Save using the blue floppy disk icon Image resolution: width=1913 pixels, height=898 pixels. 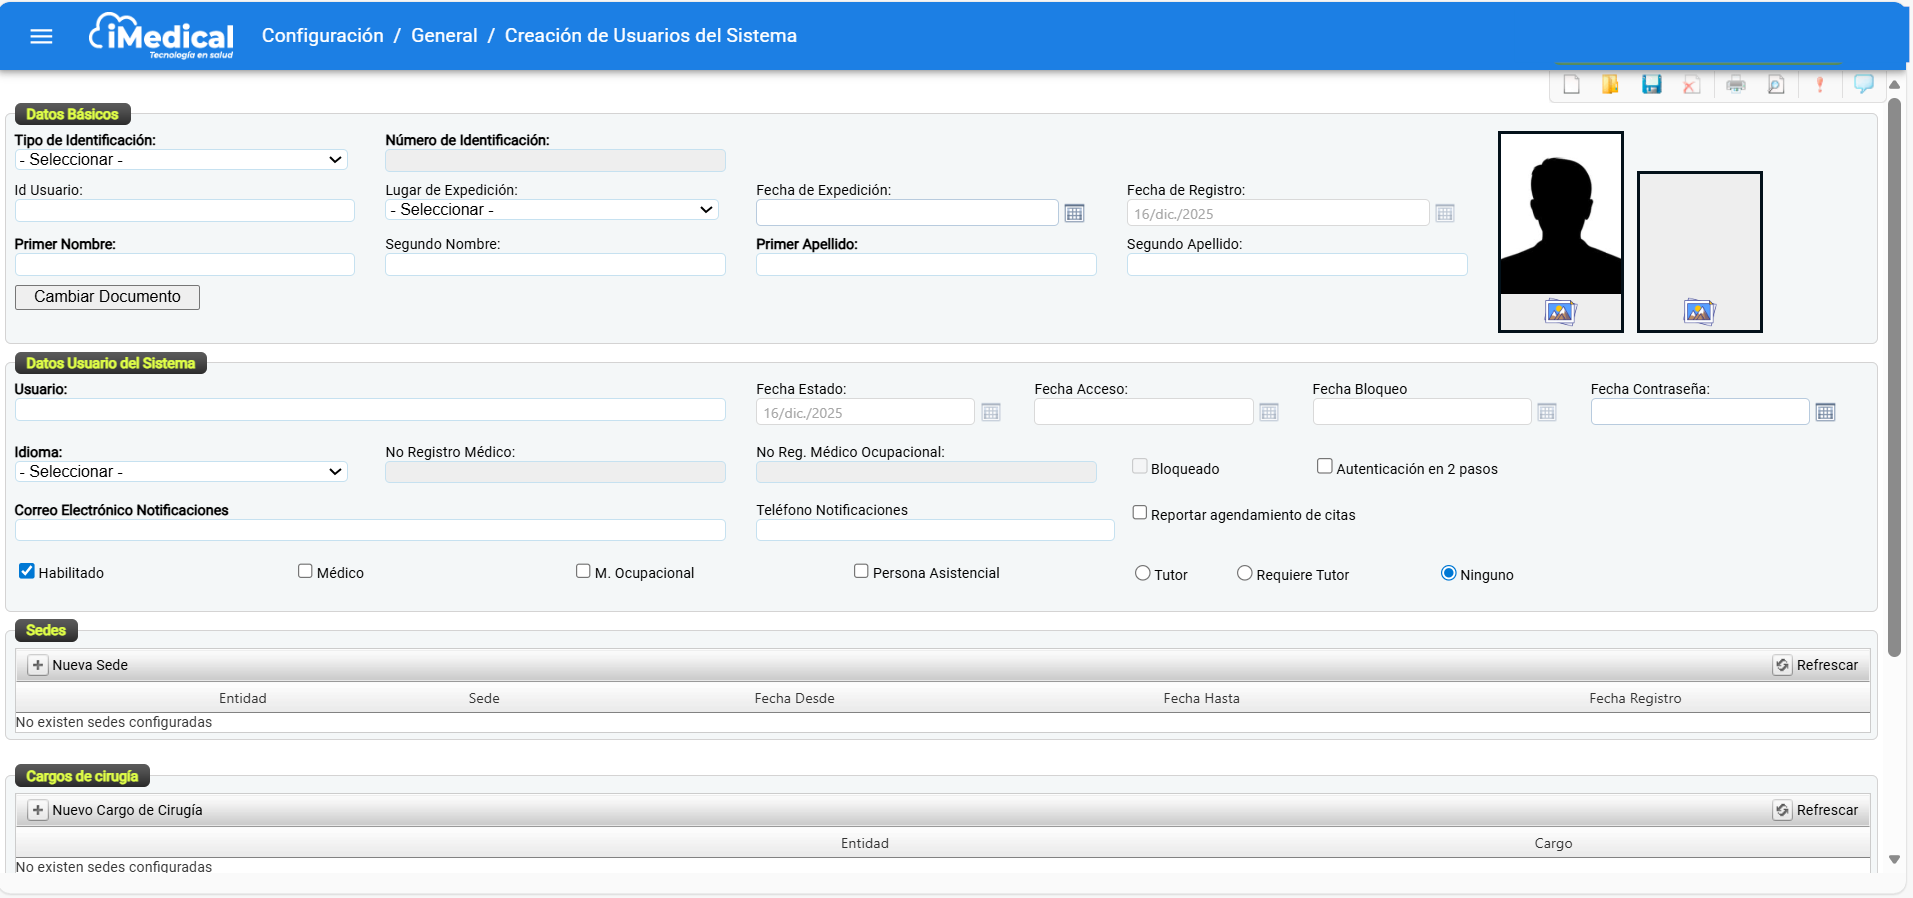(x=1651, y=85)
